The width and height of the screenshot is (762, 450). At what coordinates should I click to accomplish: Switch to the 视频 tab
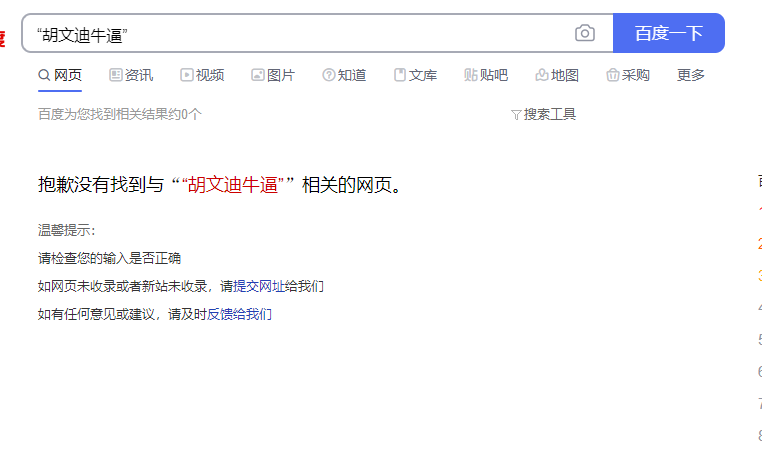(x=202, y=75)
